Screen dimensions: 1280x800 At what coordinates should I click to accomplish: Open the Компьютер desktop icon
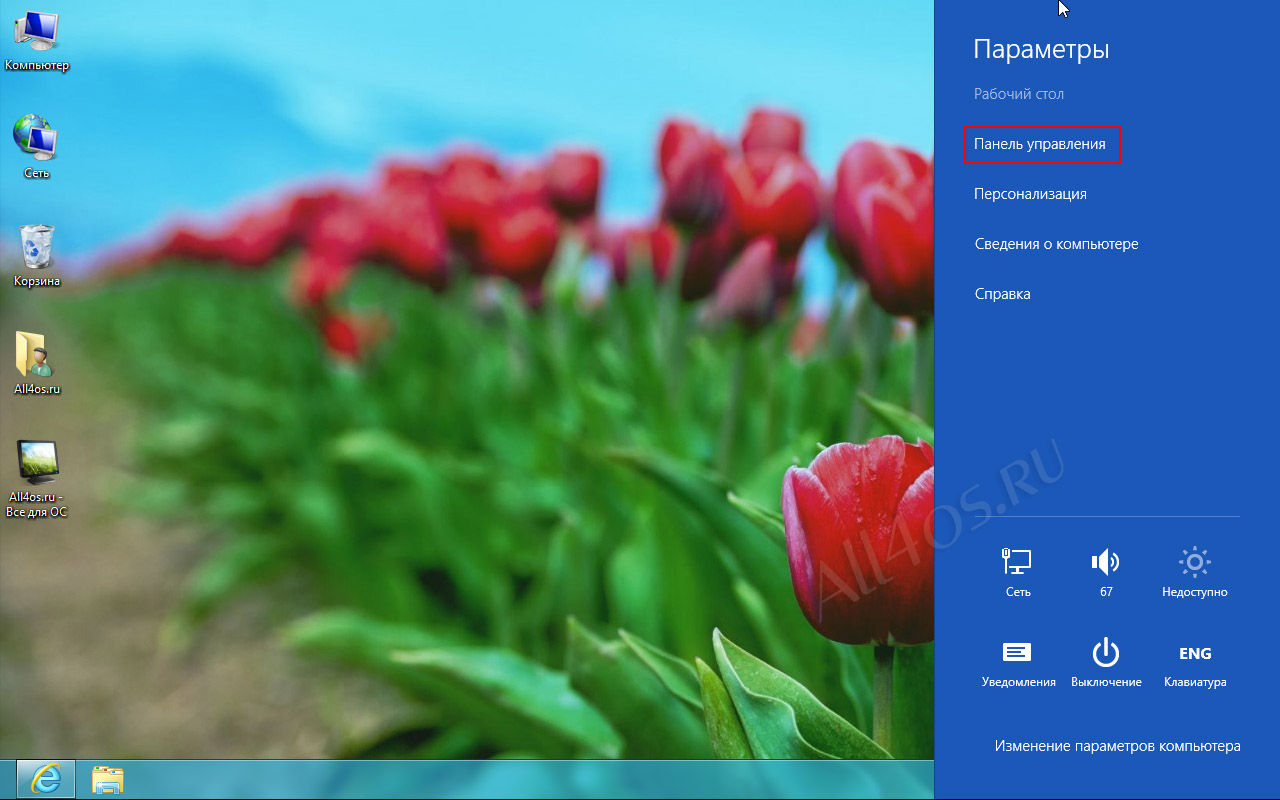37,41
